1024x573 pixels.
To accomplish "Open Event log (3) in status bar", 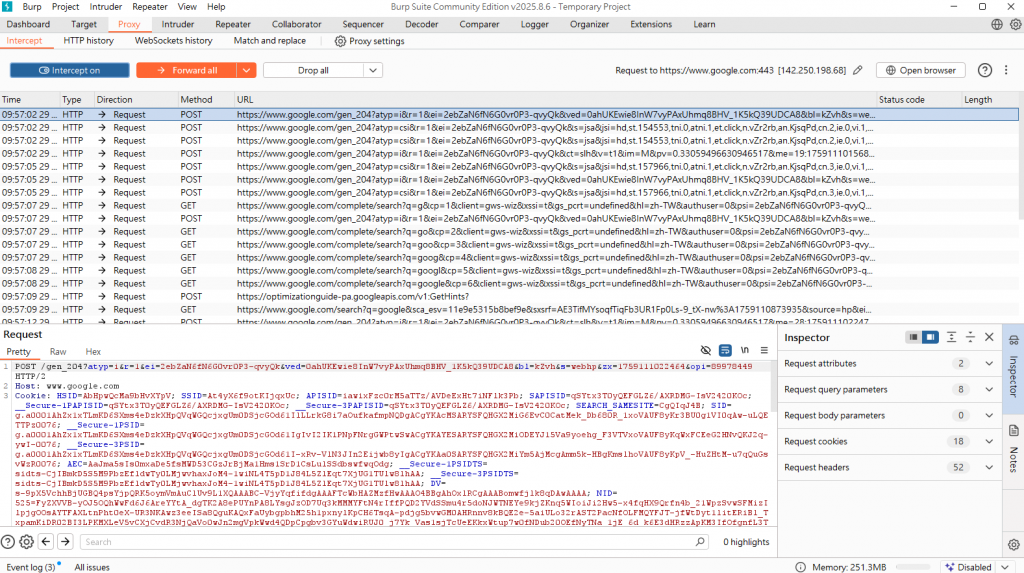I will (31, 567).
